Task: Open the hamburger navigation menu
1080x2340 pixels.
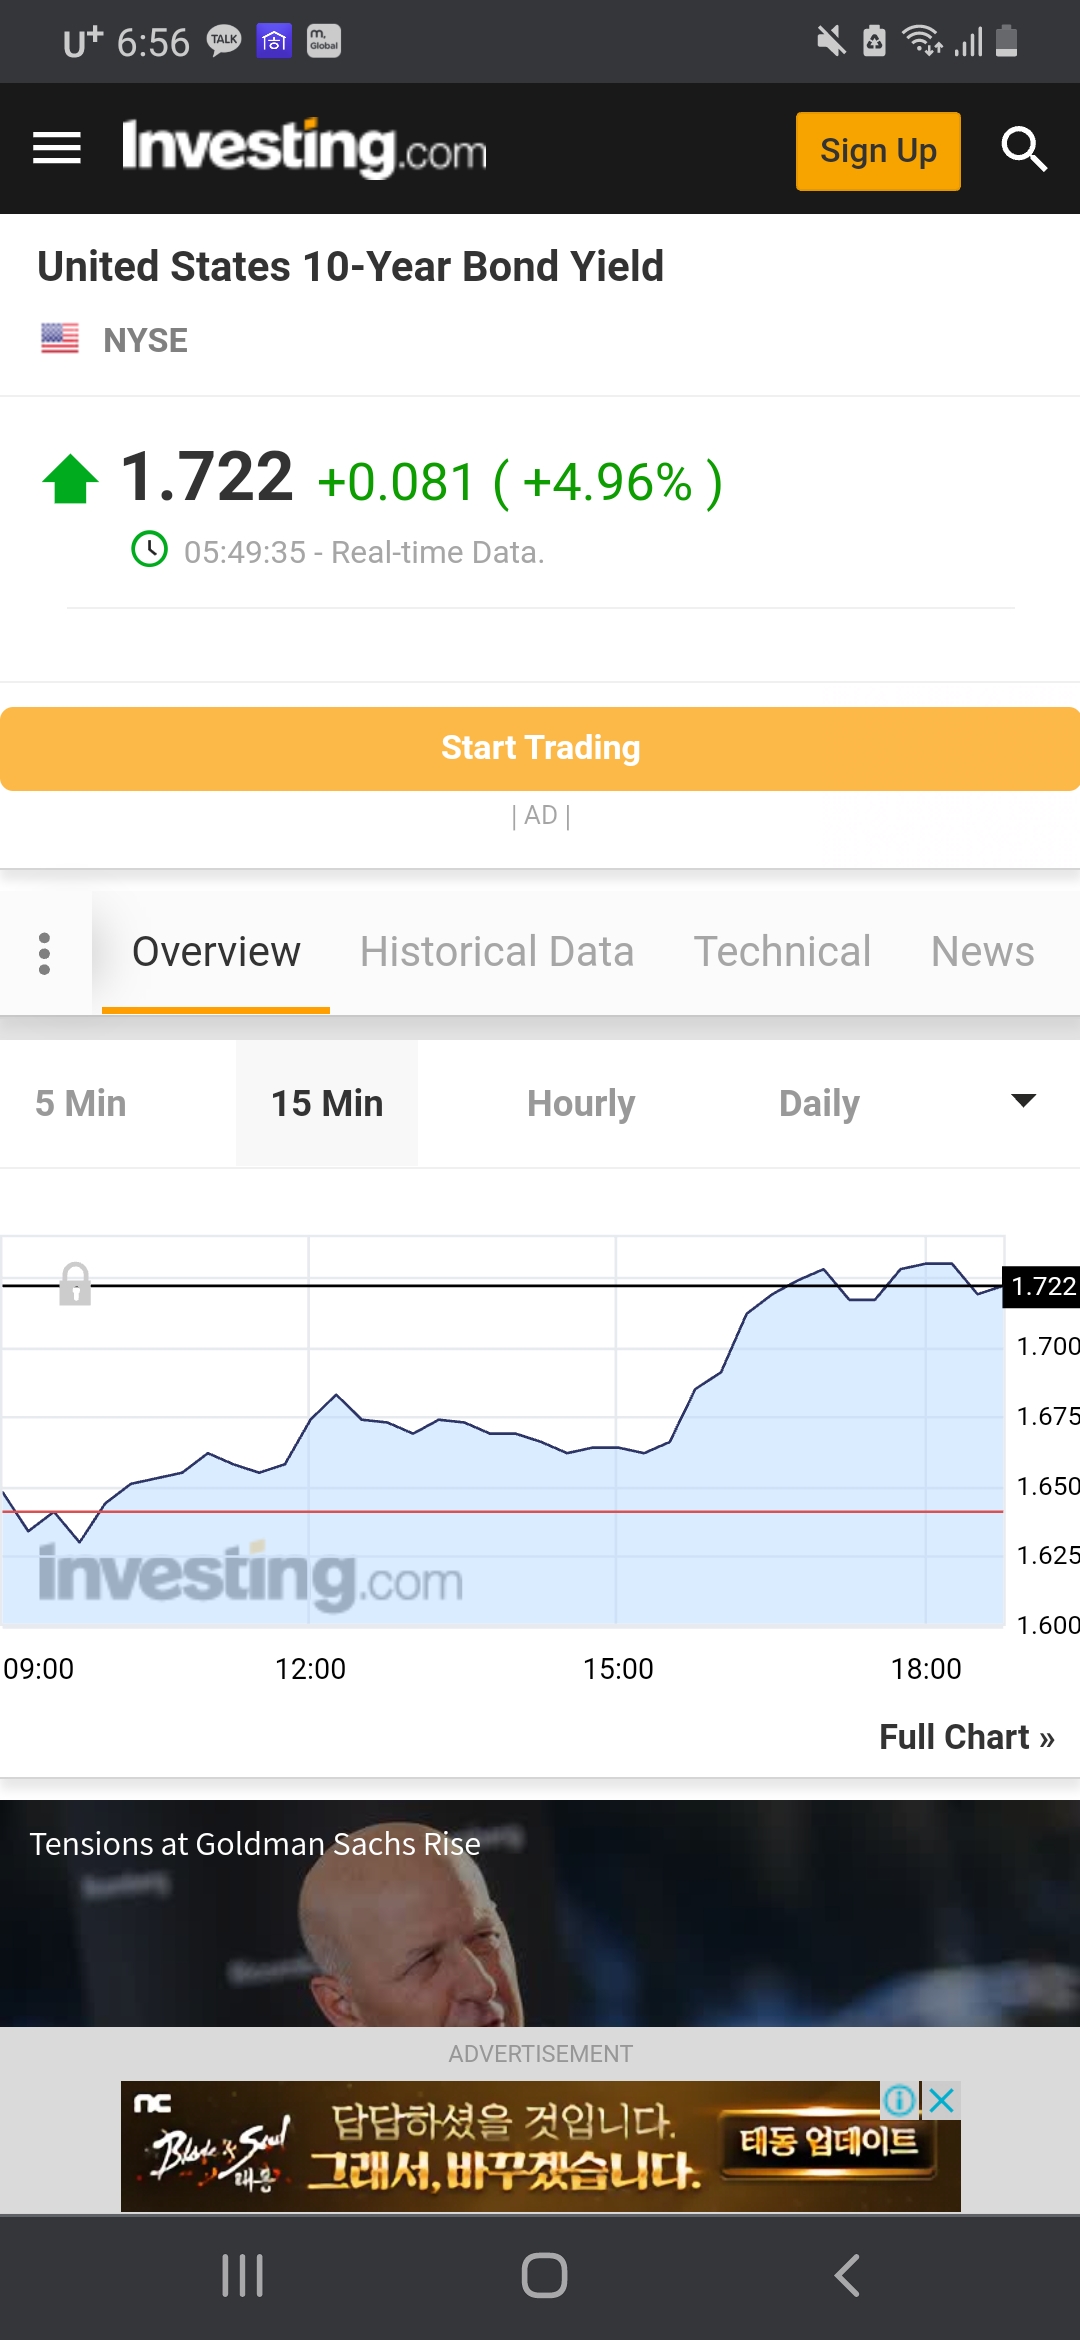Action: pos(57,149)
